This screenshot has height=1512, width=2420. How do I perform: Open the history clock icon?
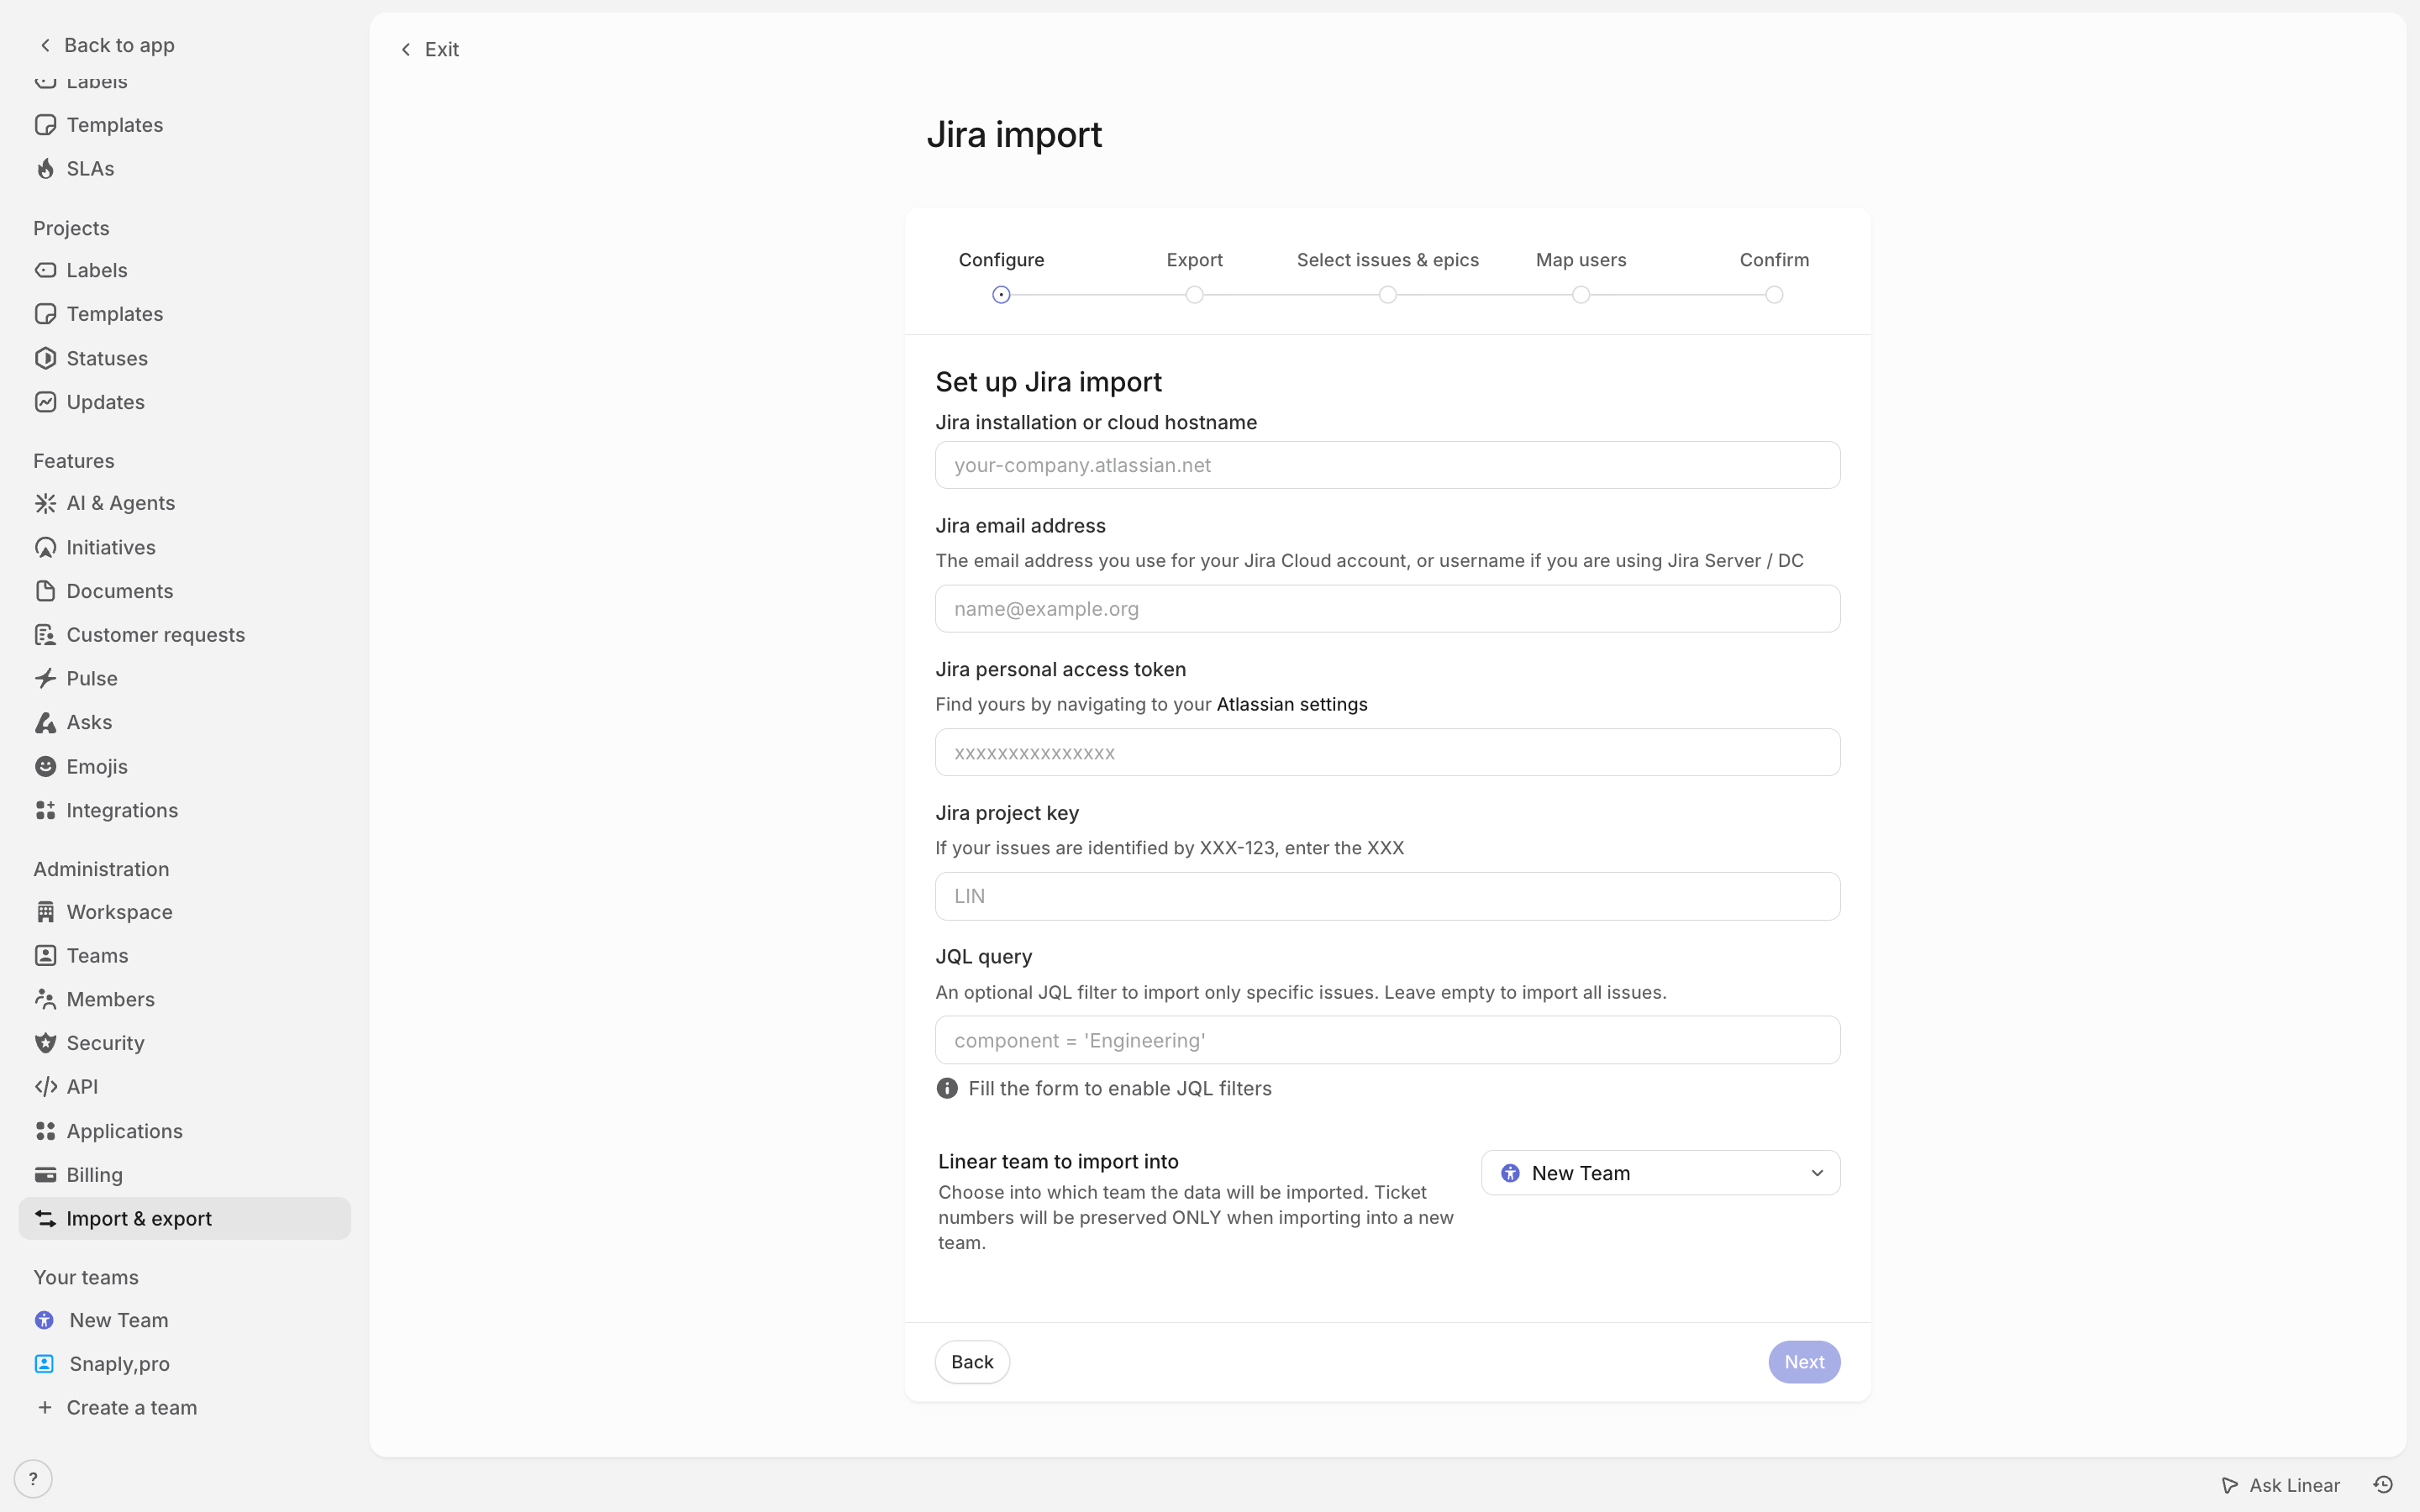(2383, 1485)
